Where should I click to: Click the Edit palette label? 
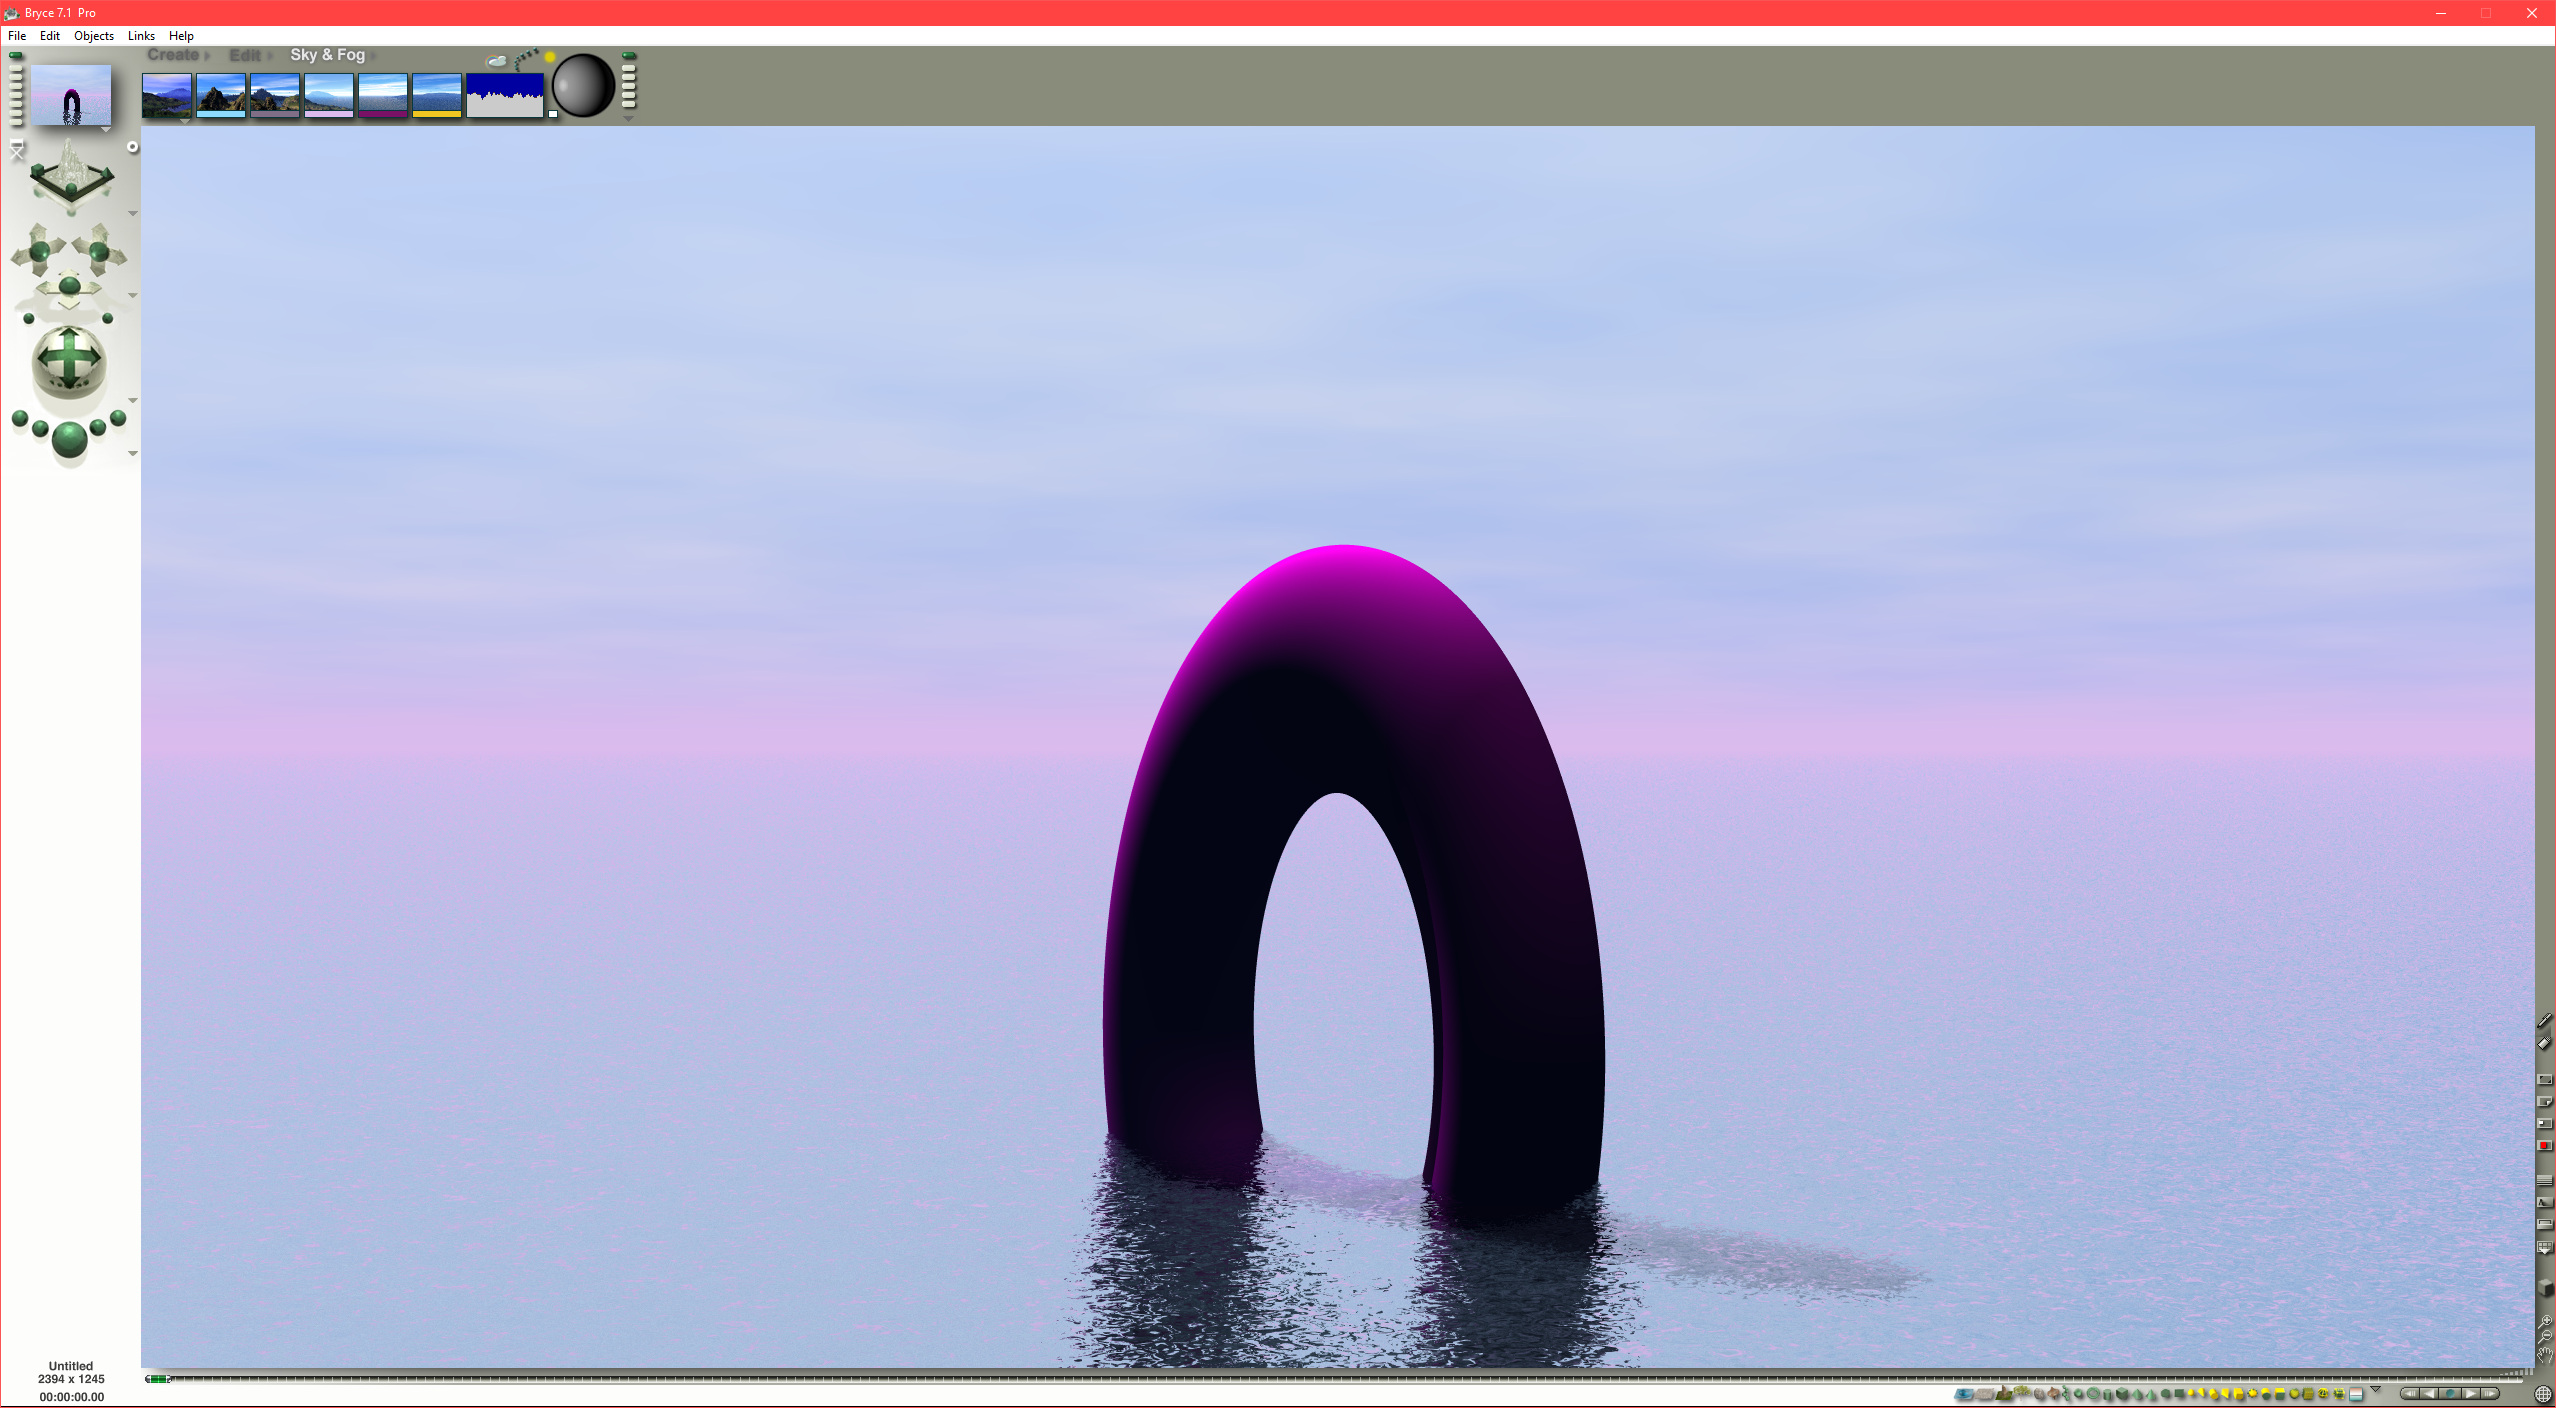point(245,55)
